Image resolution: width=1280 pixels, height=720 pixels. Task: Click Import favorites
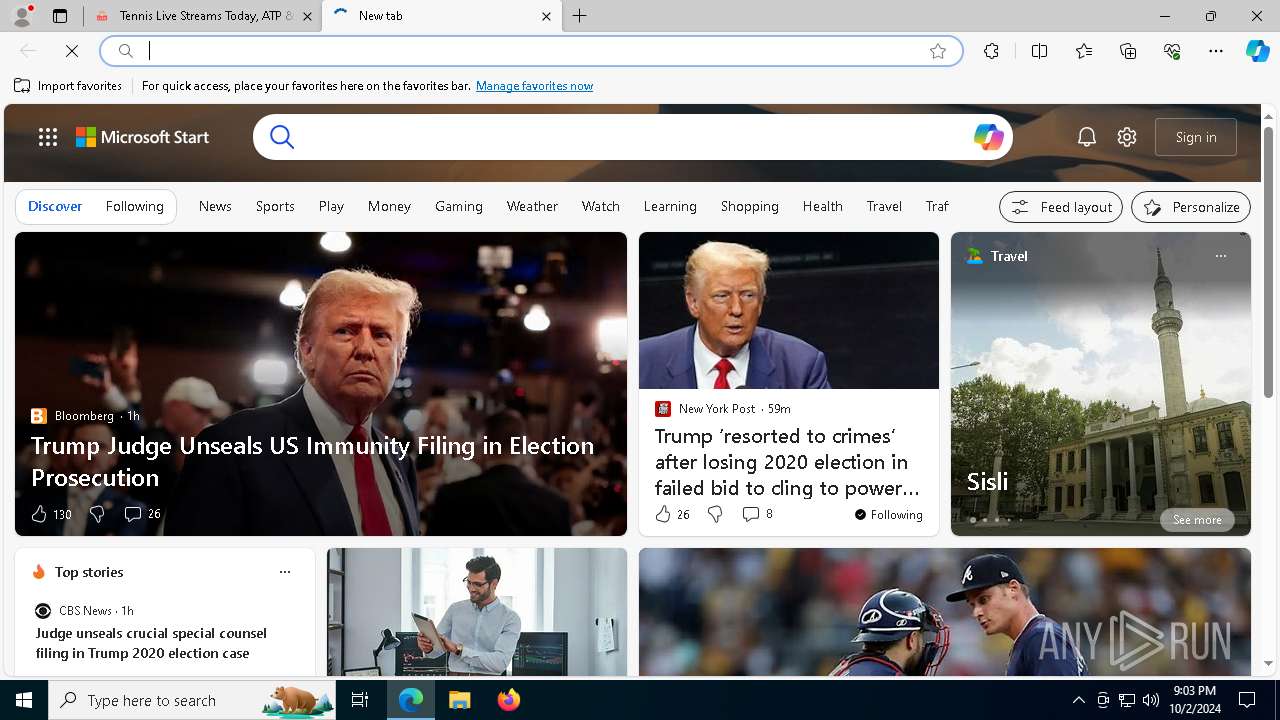pos(68,86)
